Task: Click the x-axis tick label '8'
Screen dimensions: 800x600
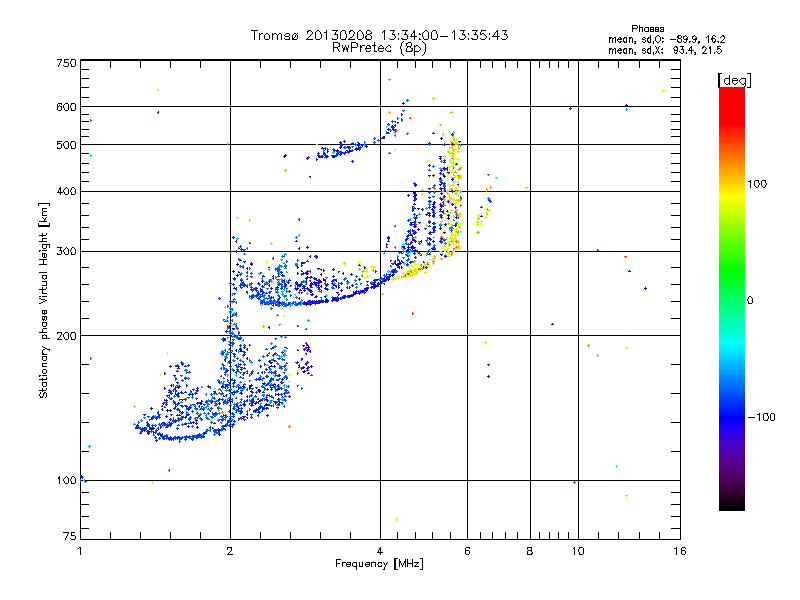Action: (530, 551)
